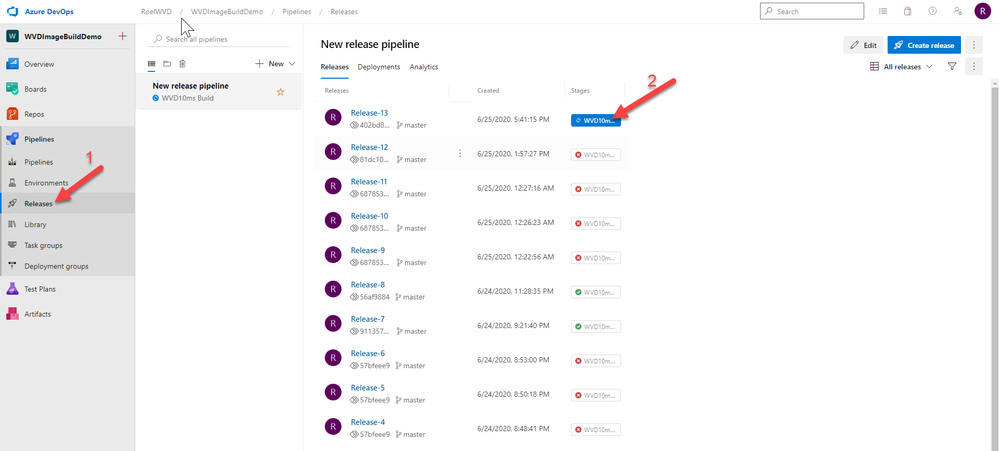Switch to list view of pipelines

point(152,64)
